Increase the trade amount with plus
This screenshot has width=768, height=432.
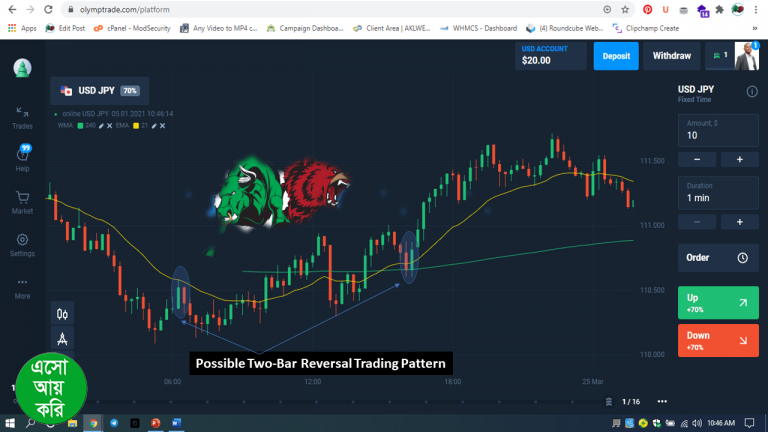(739, 159)
